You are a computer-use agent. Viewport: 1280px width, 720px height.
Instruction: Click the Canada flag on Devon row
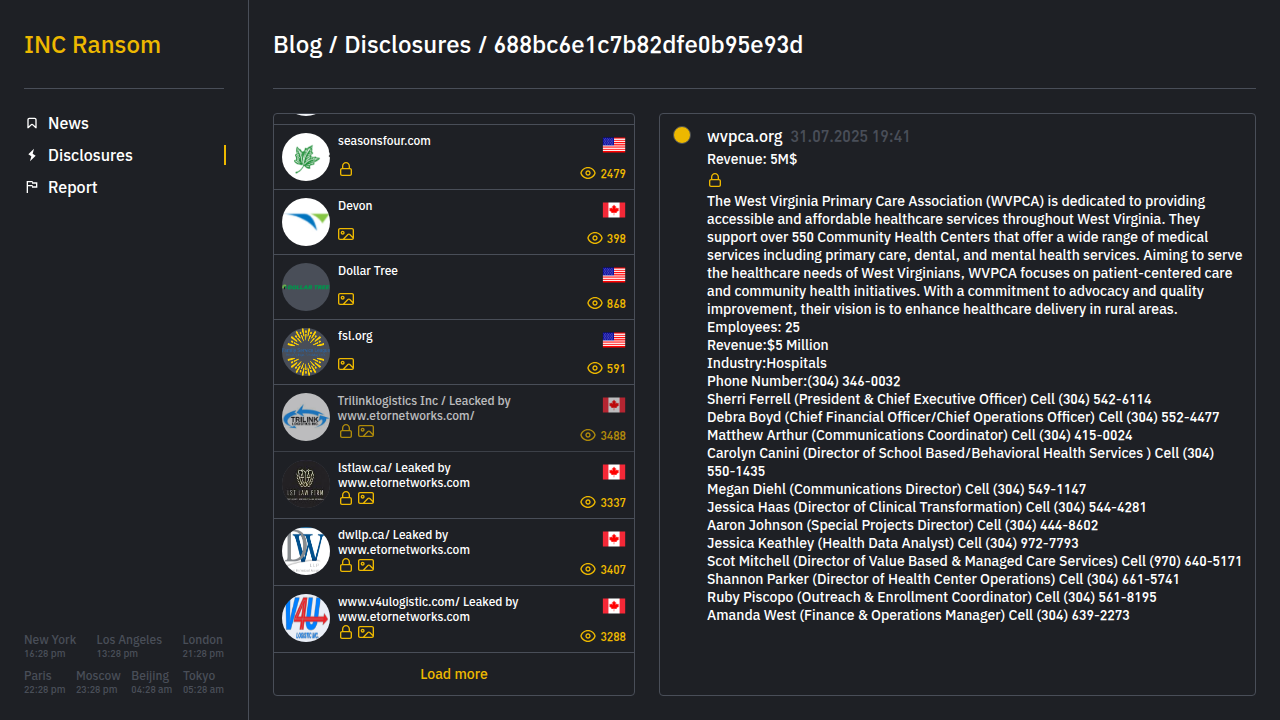[614, 210]
